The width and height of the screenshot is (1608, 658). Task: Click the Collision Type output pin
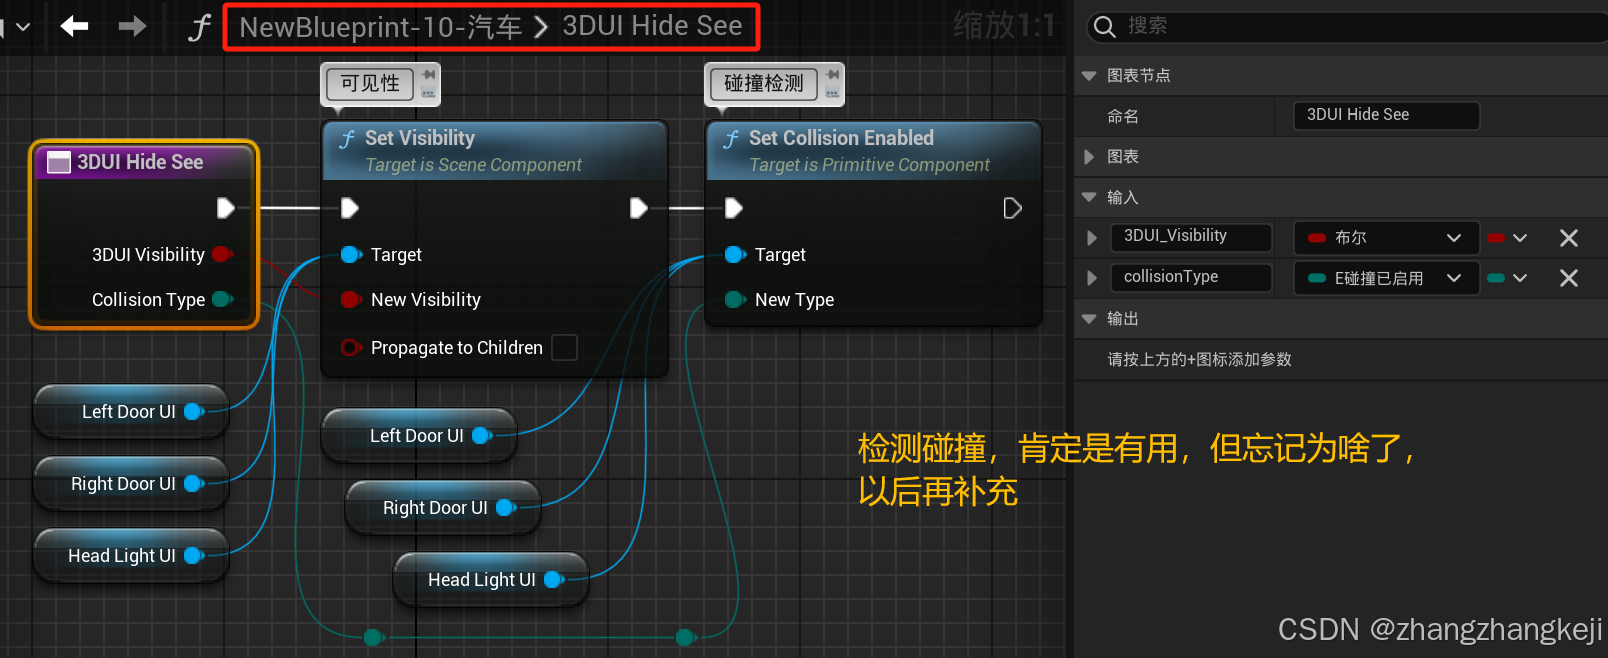222,300
